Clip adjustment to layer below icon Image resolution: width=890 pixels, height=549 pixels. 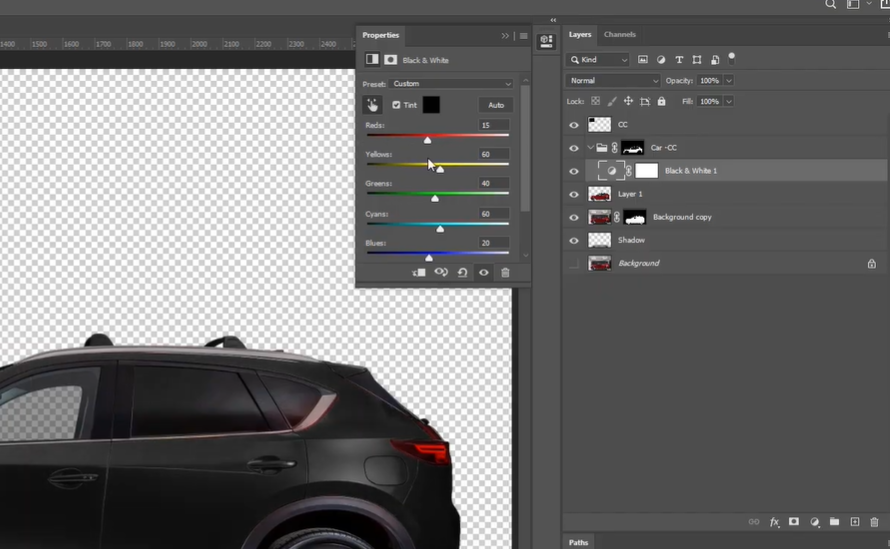pos(419,273)
